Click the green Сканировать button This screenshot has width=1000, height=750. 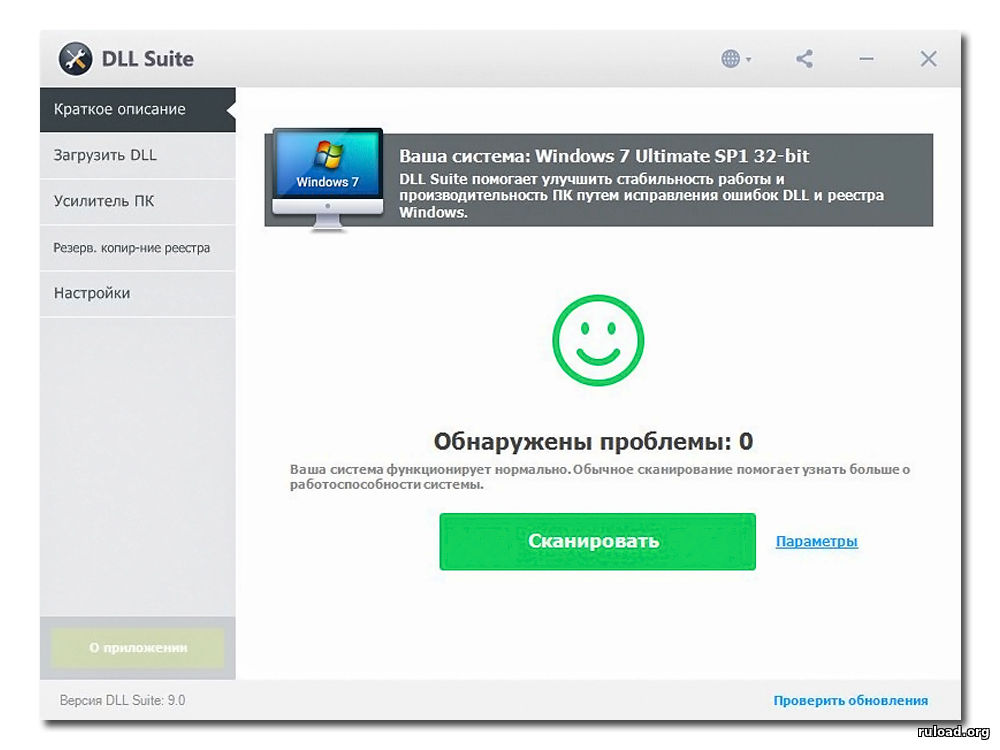598,541
